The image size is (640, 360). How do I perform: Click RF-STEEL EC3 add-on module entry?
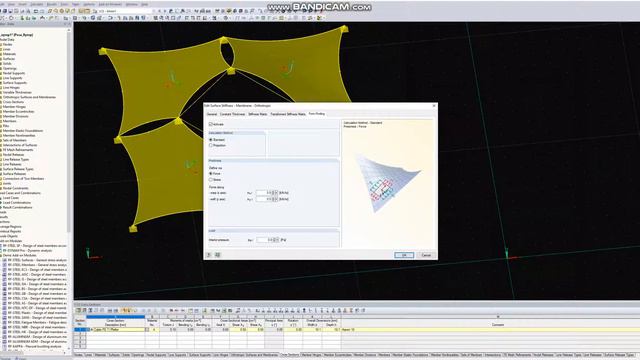pos(37,269)
